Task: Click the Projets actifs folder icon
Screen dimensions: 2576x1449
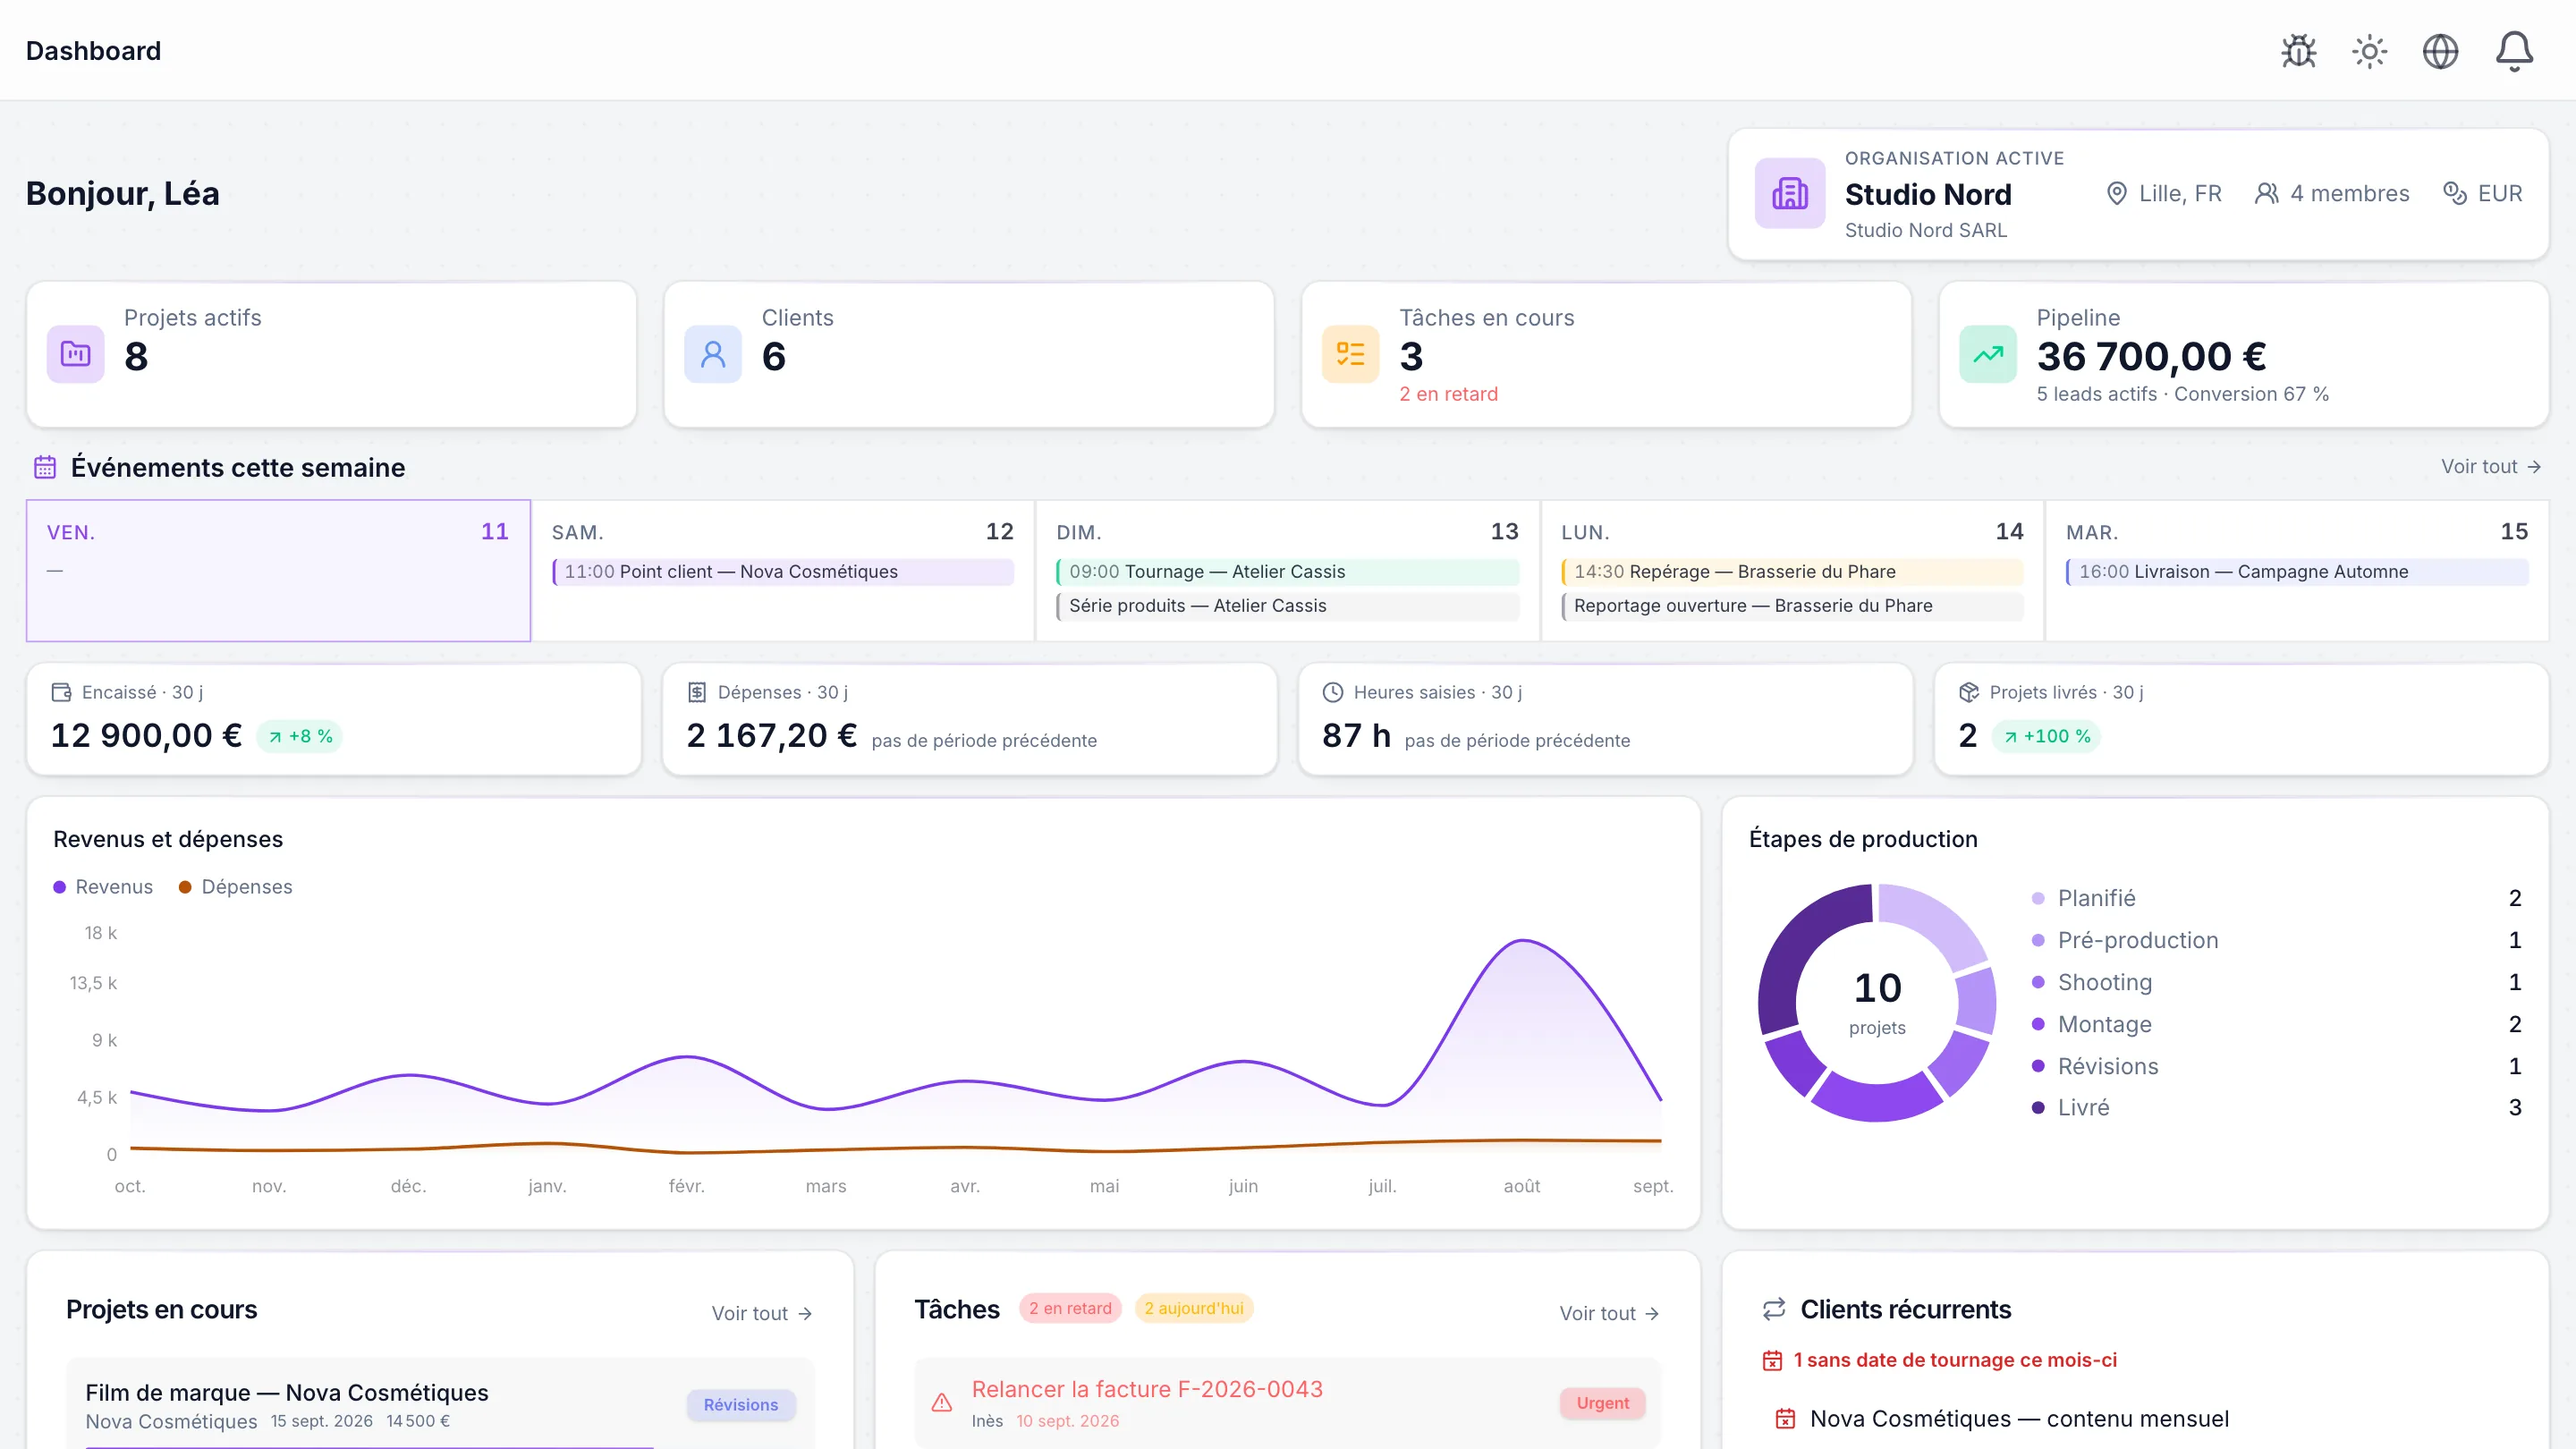Action: pyautogui.click(x=76, y=354)
